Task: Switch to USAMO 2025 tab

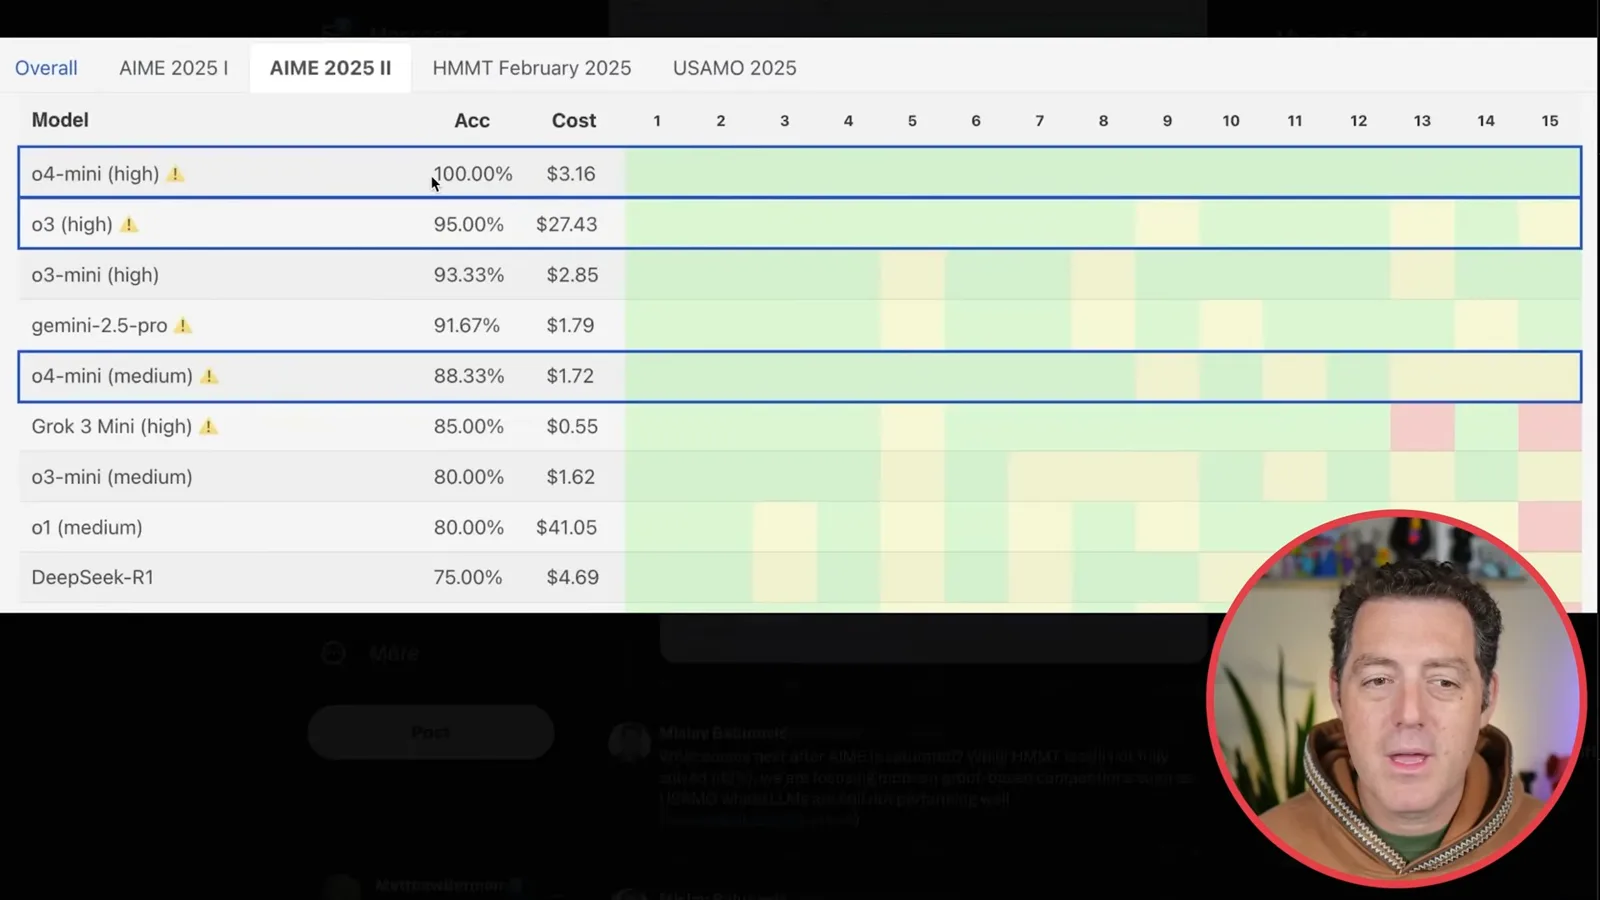Action: (735, 68)
